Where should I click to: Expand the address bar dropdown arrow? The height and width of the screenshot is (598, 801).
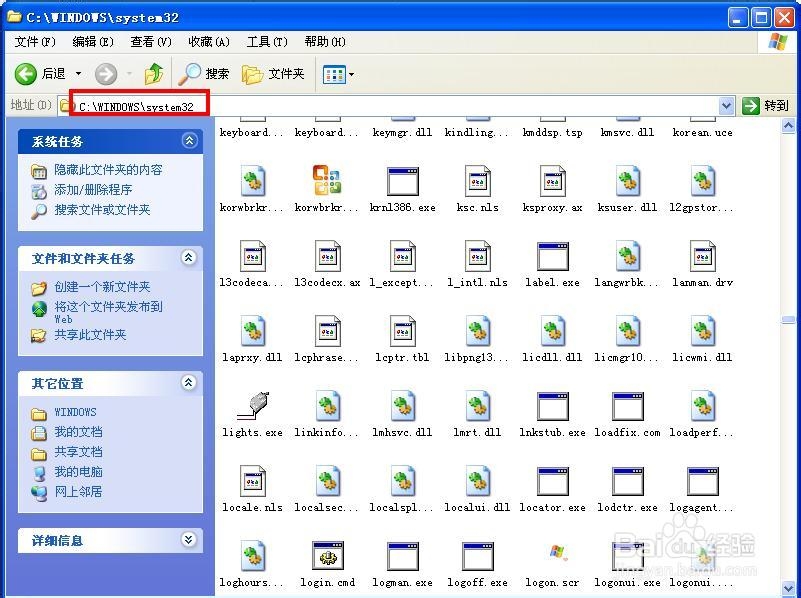tap(726, 106)
